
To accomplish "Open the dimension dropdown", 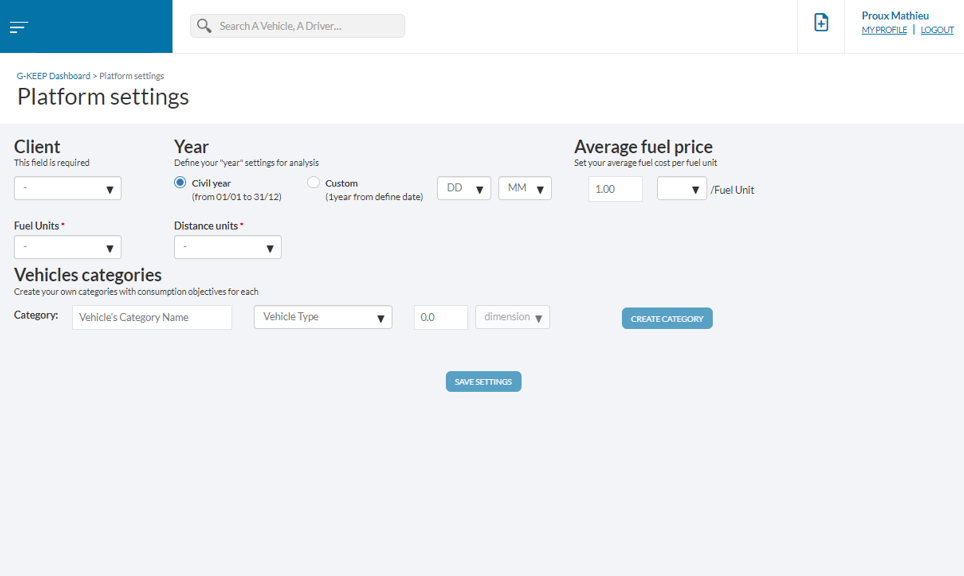I will (x=512, y=317).
